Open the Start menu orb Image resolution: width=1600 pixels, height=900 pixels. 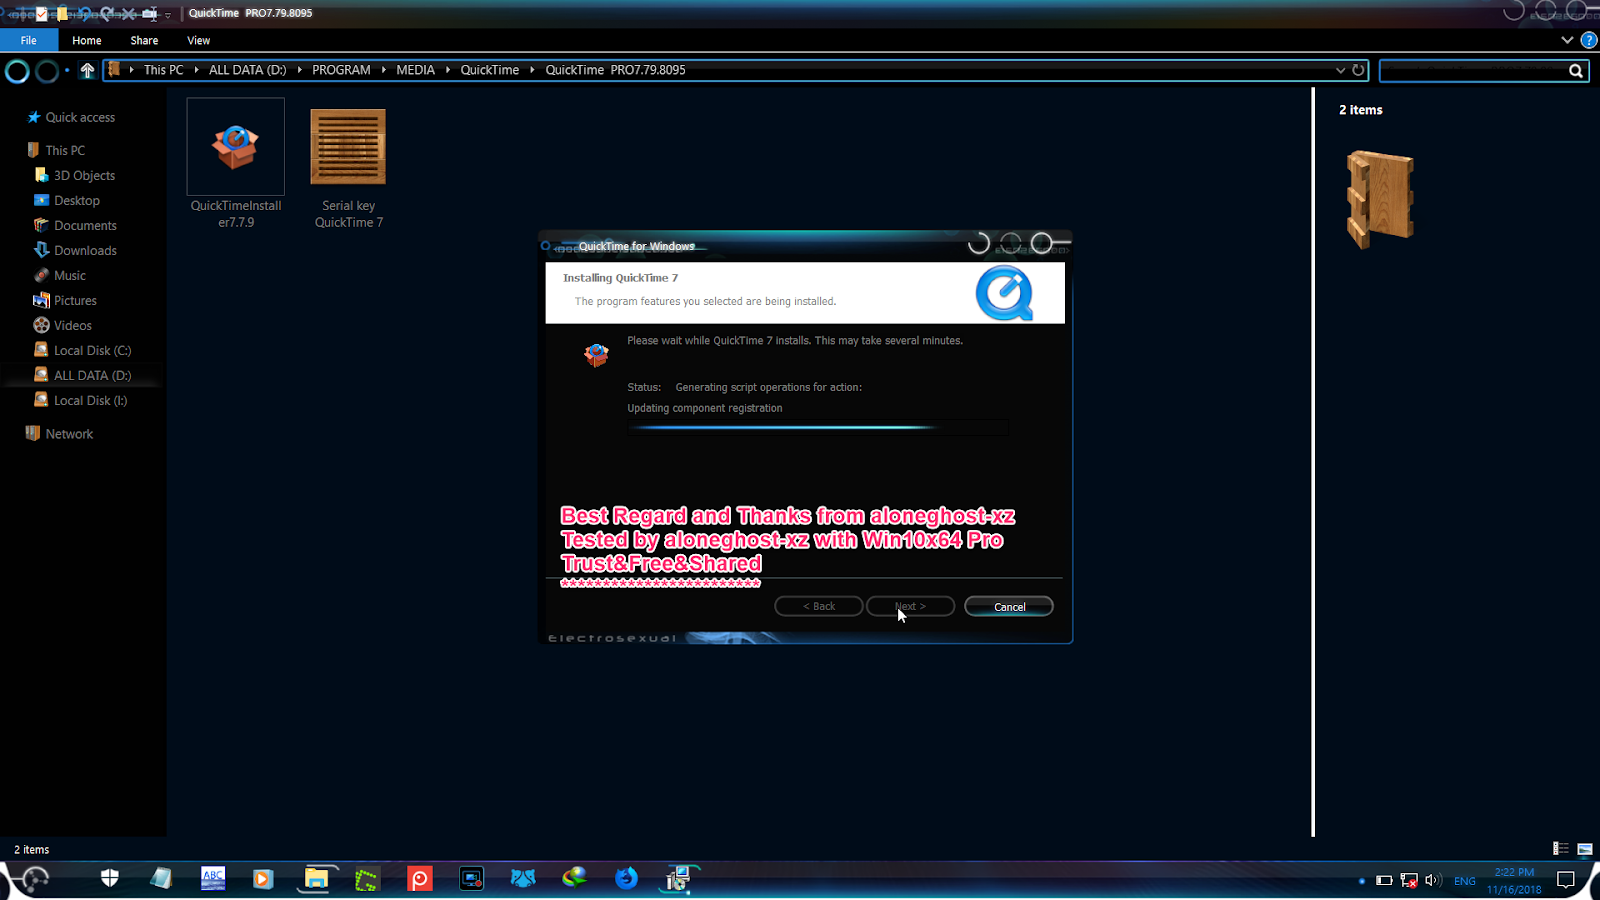(34, 879)
